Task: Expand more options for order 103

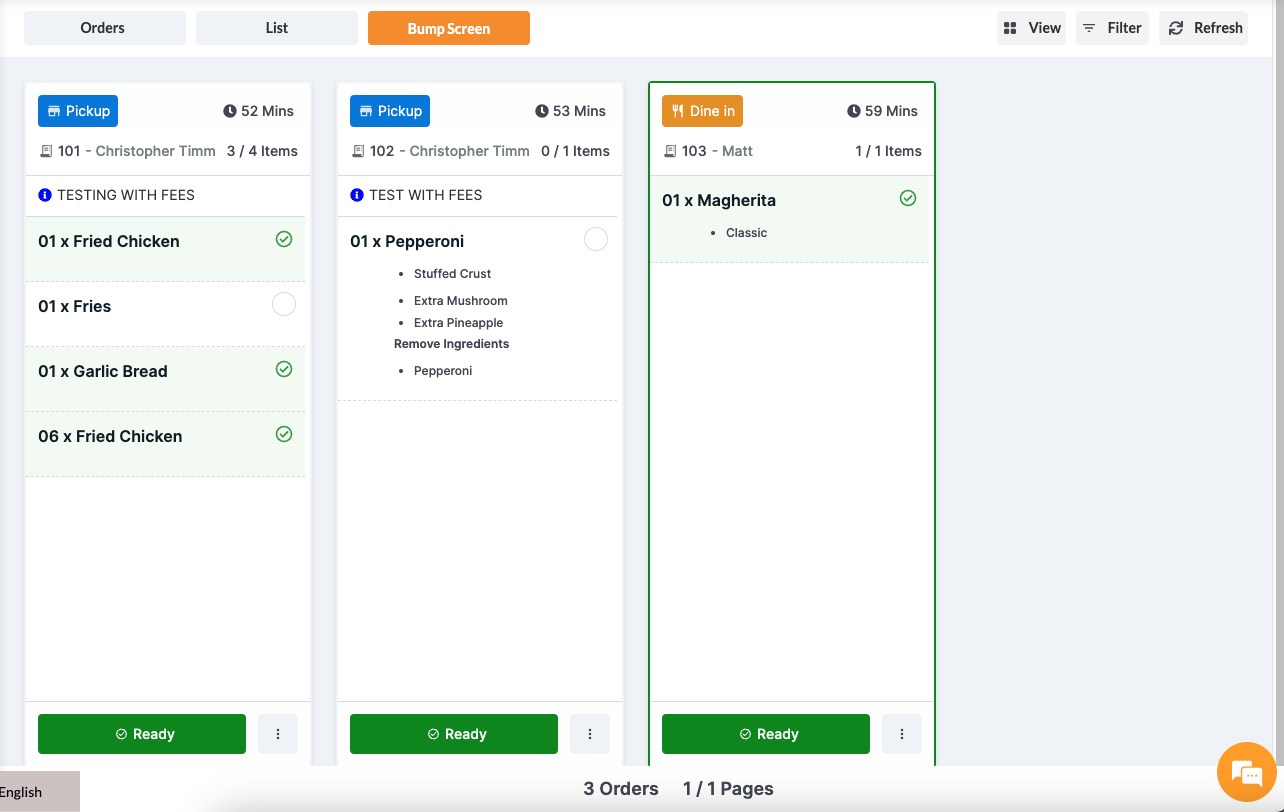Action: coord(902,734)
